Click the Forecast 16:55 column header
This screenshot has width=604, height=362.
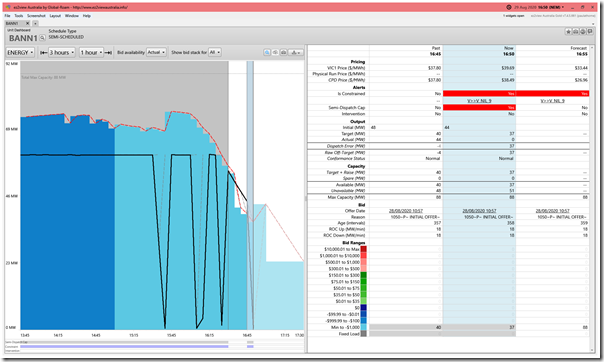click(579, 51)
